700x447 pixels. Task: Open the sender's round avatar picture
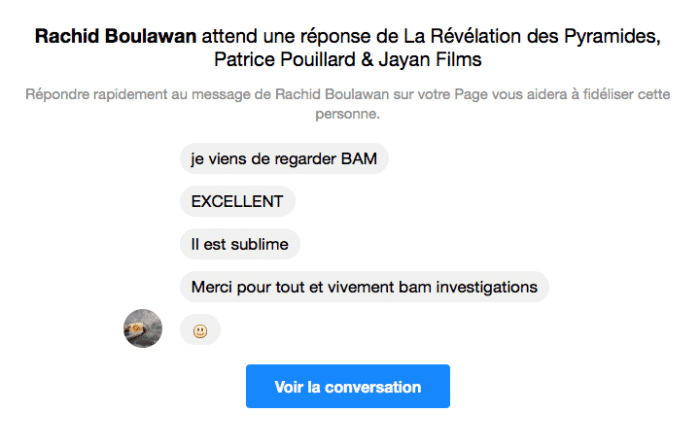coord(142,328)
